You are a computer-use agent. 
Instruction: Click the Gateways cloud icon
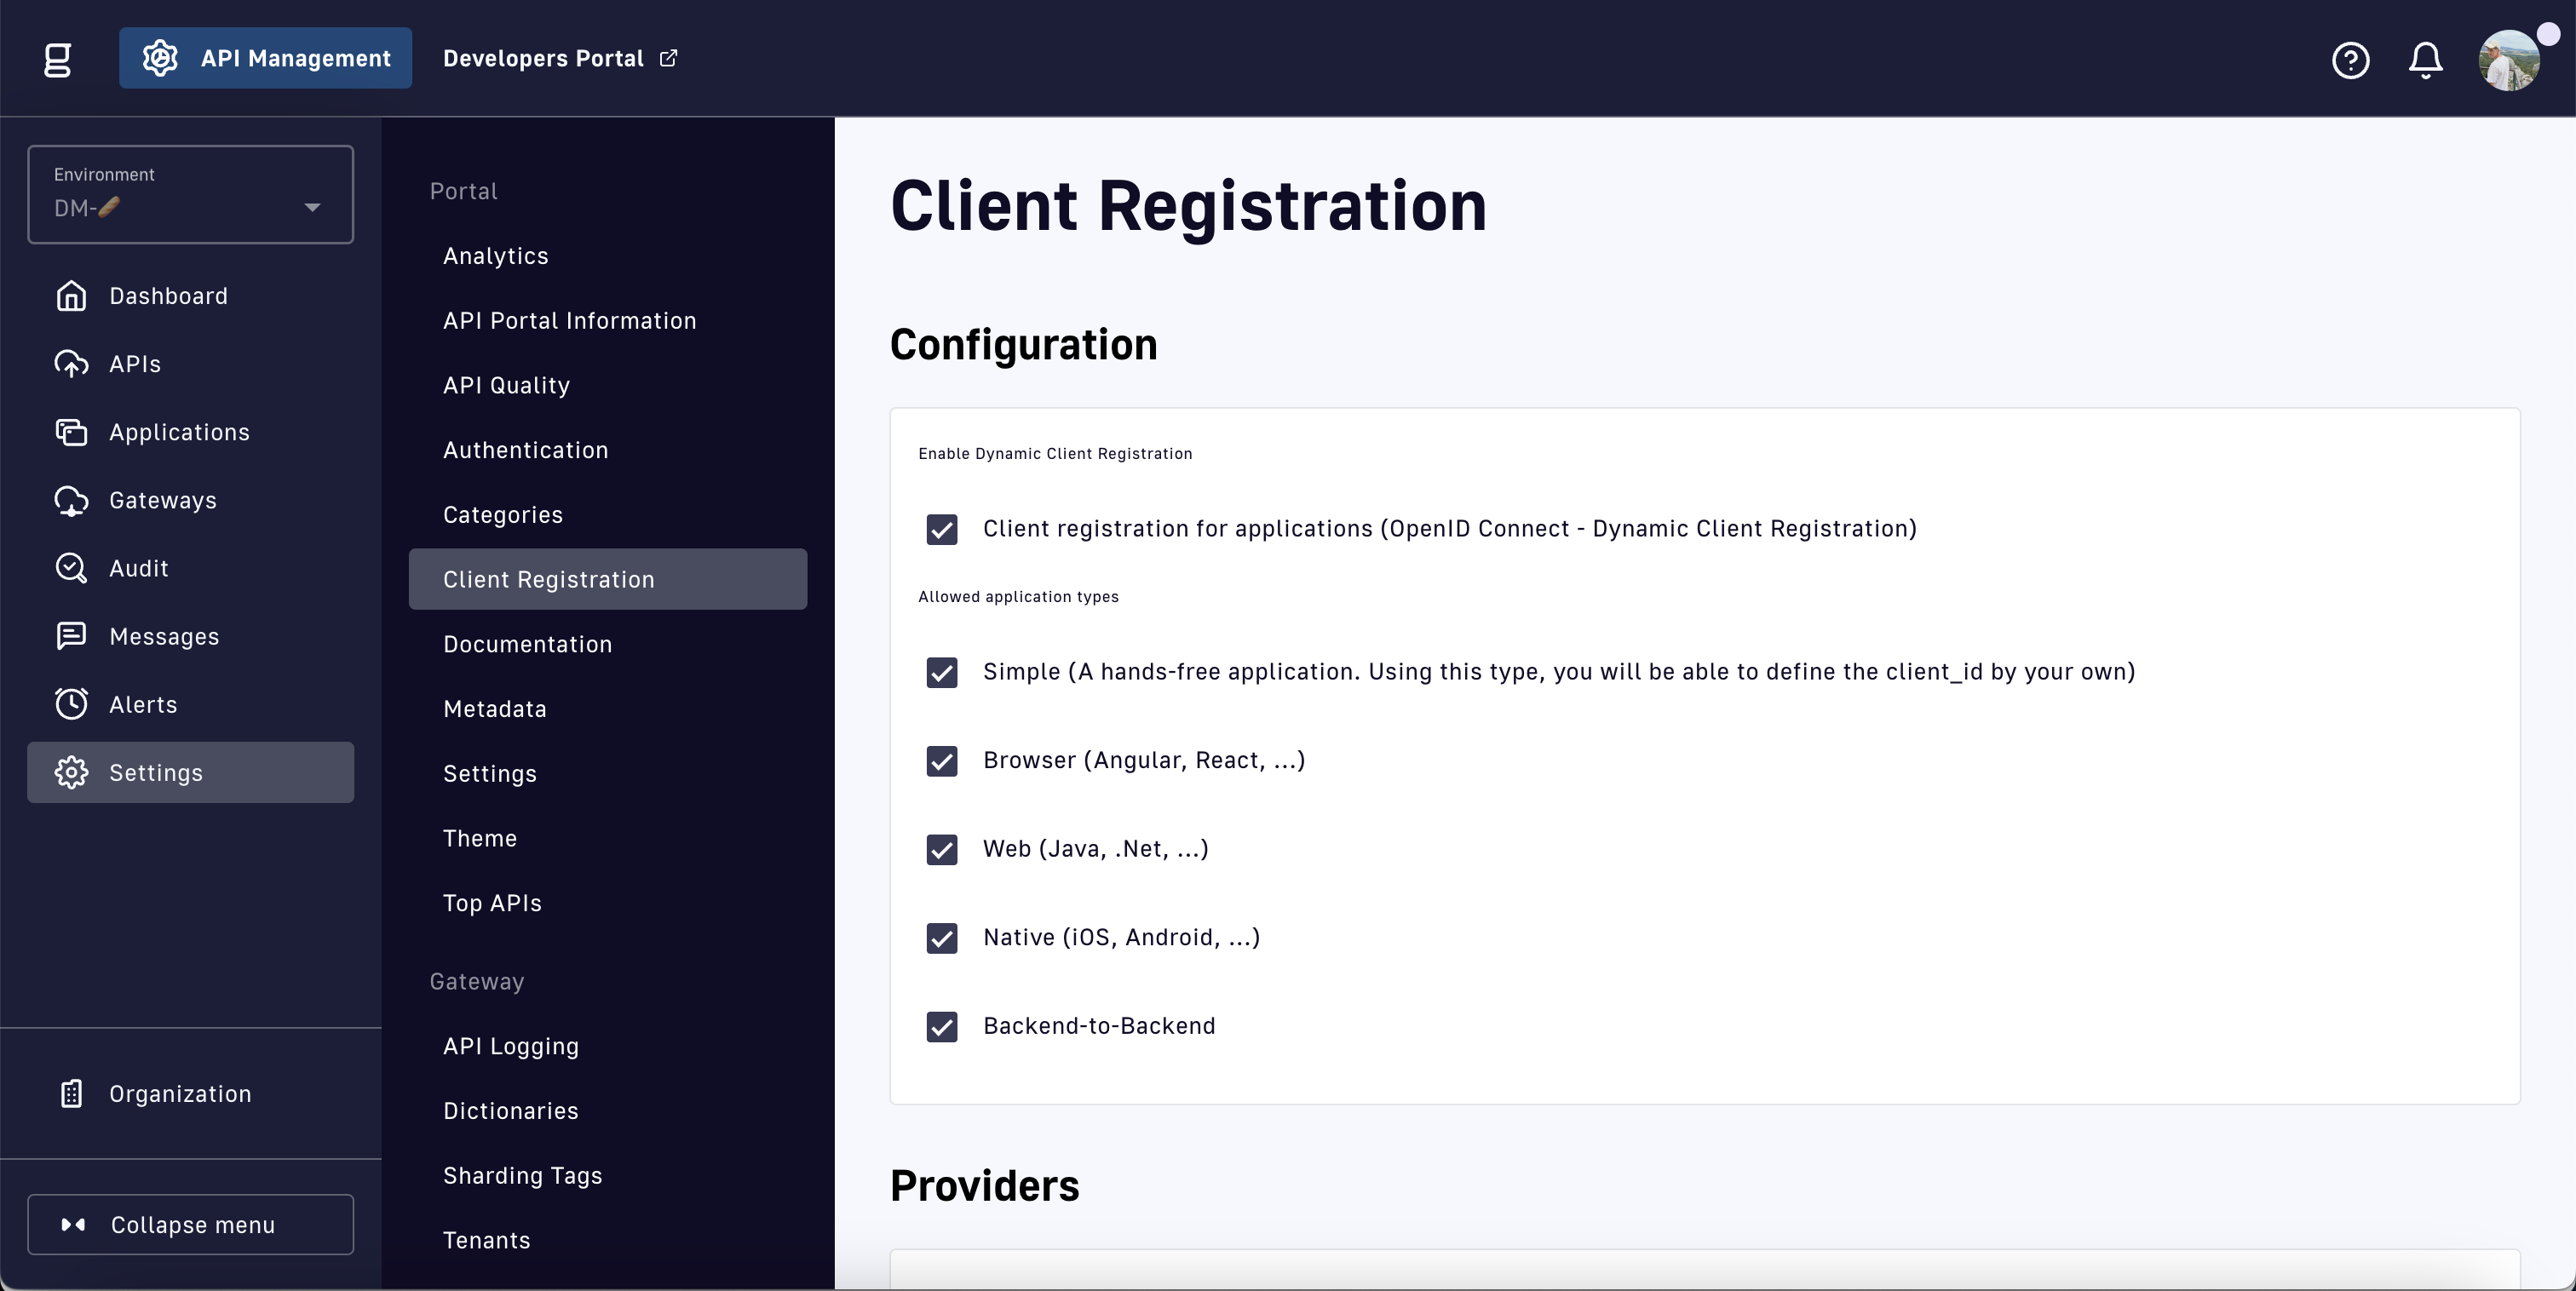coord(71,500)
